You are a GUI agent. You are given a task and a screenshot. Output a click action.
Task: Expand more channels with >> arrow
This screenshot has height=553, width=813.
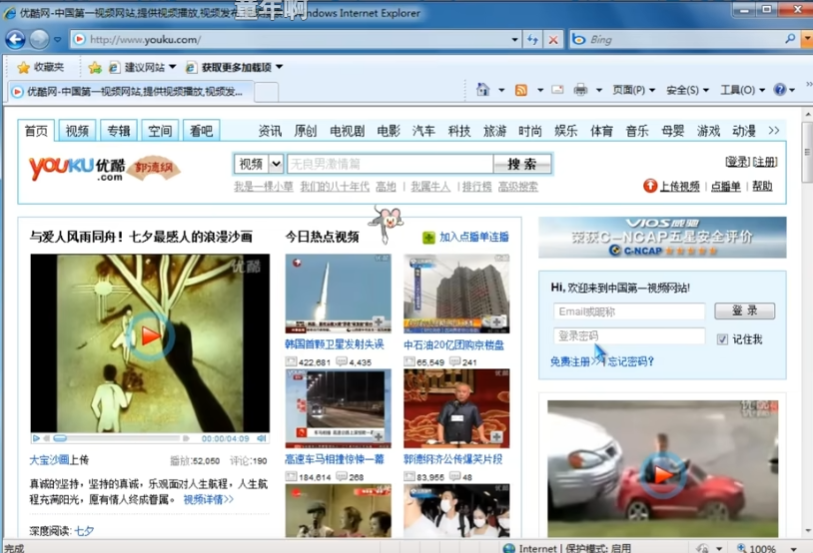[774, 131]
